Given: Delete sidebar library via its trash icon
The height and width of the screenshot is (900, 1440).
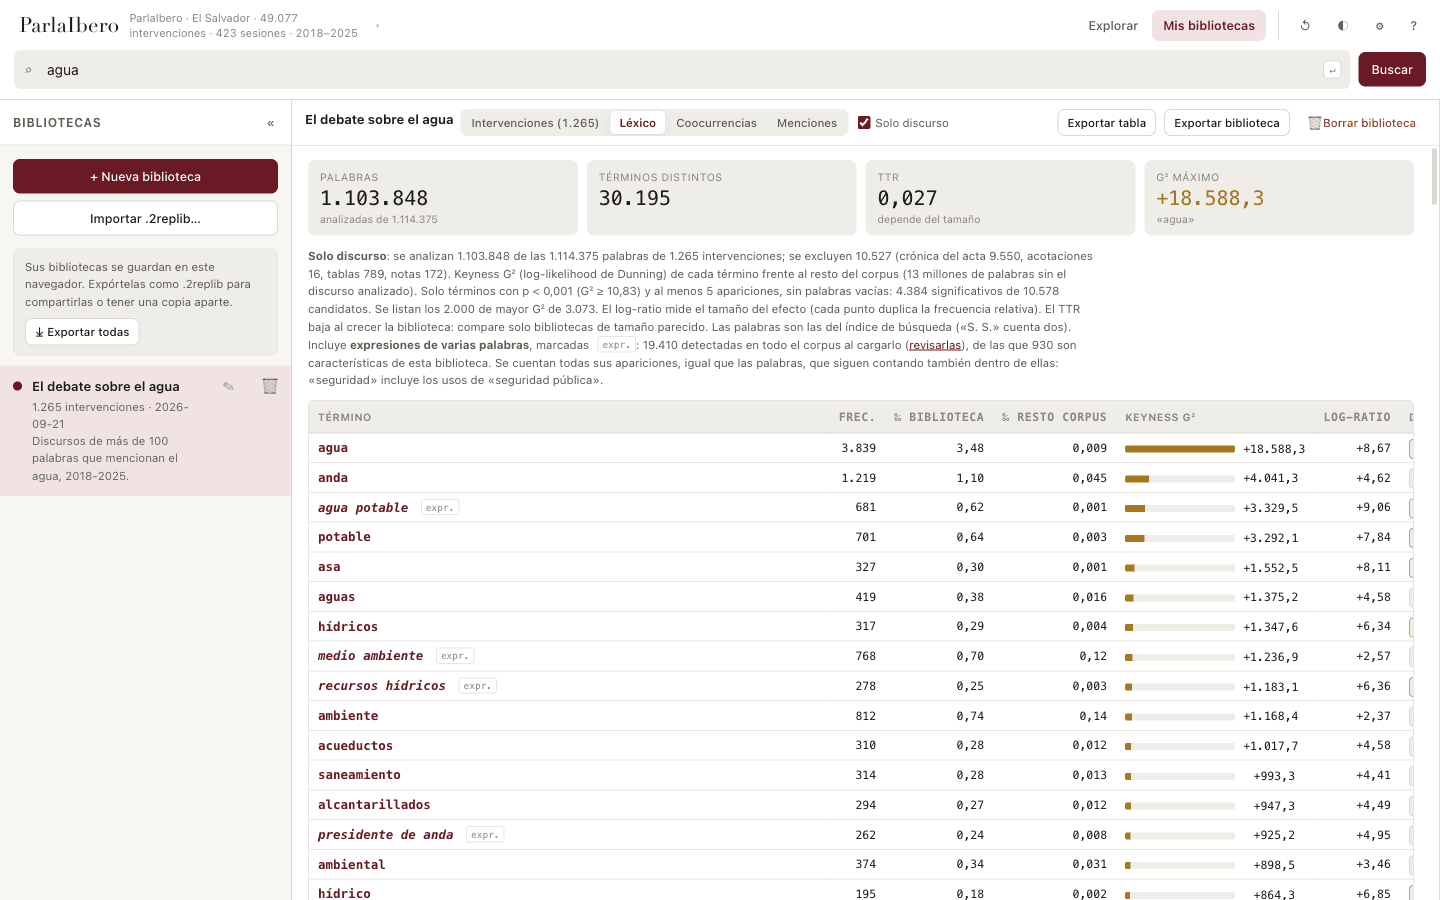Looking at the screenshot, I should tap(270, 386).
